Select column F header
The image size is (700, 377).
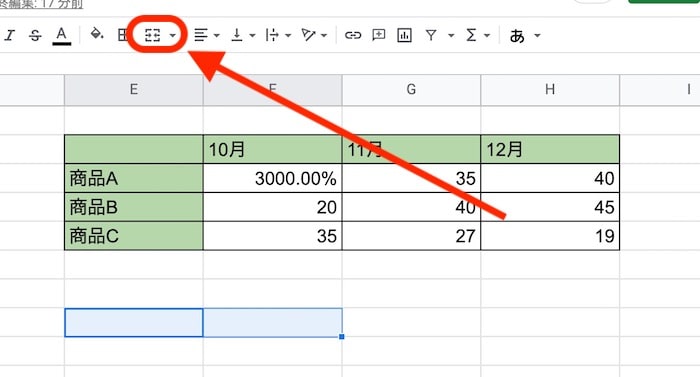pyautogui.click(x=272, y=90)
